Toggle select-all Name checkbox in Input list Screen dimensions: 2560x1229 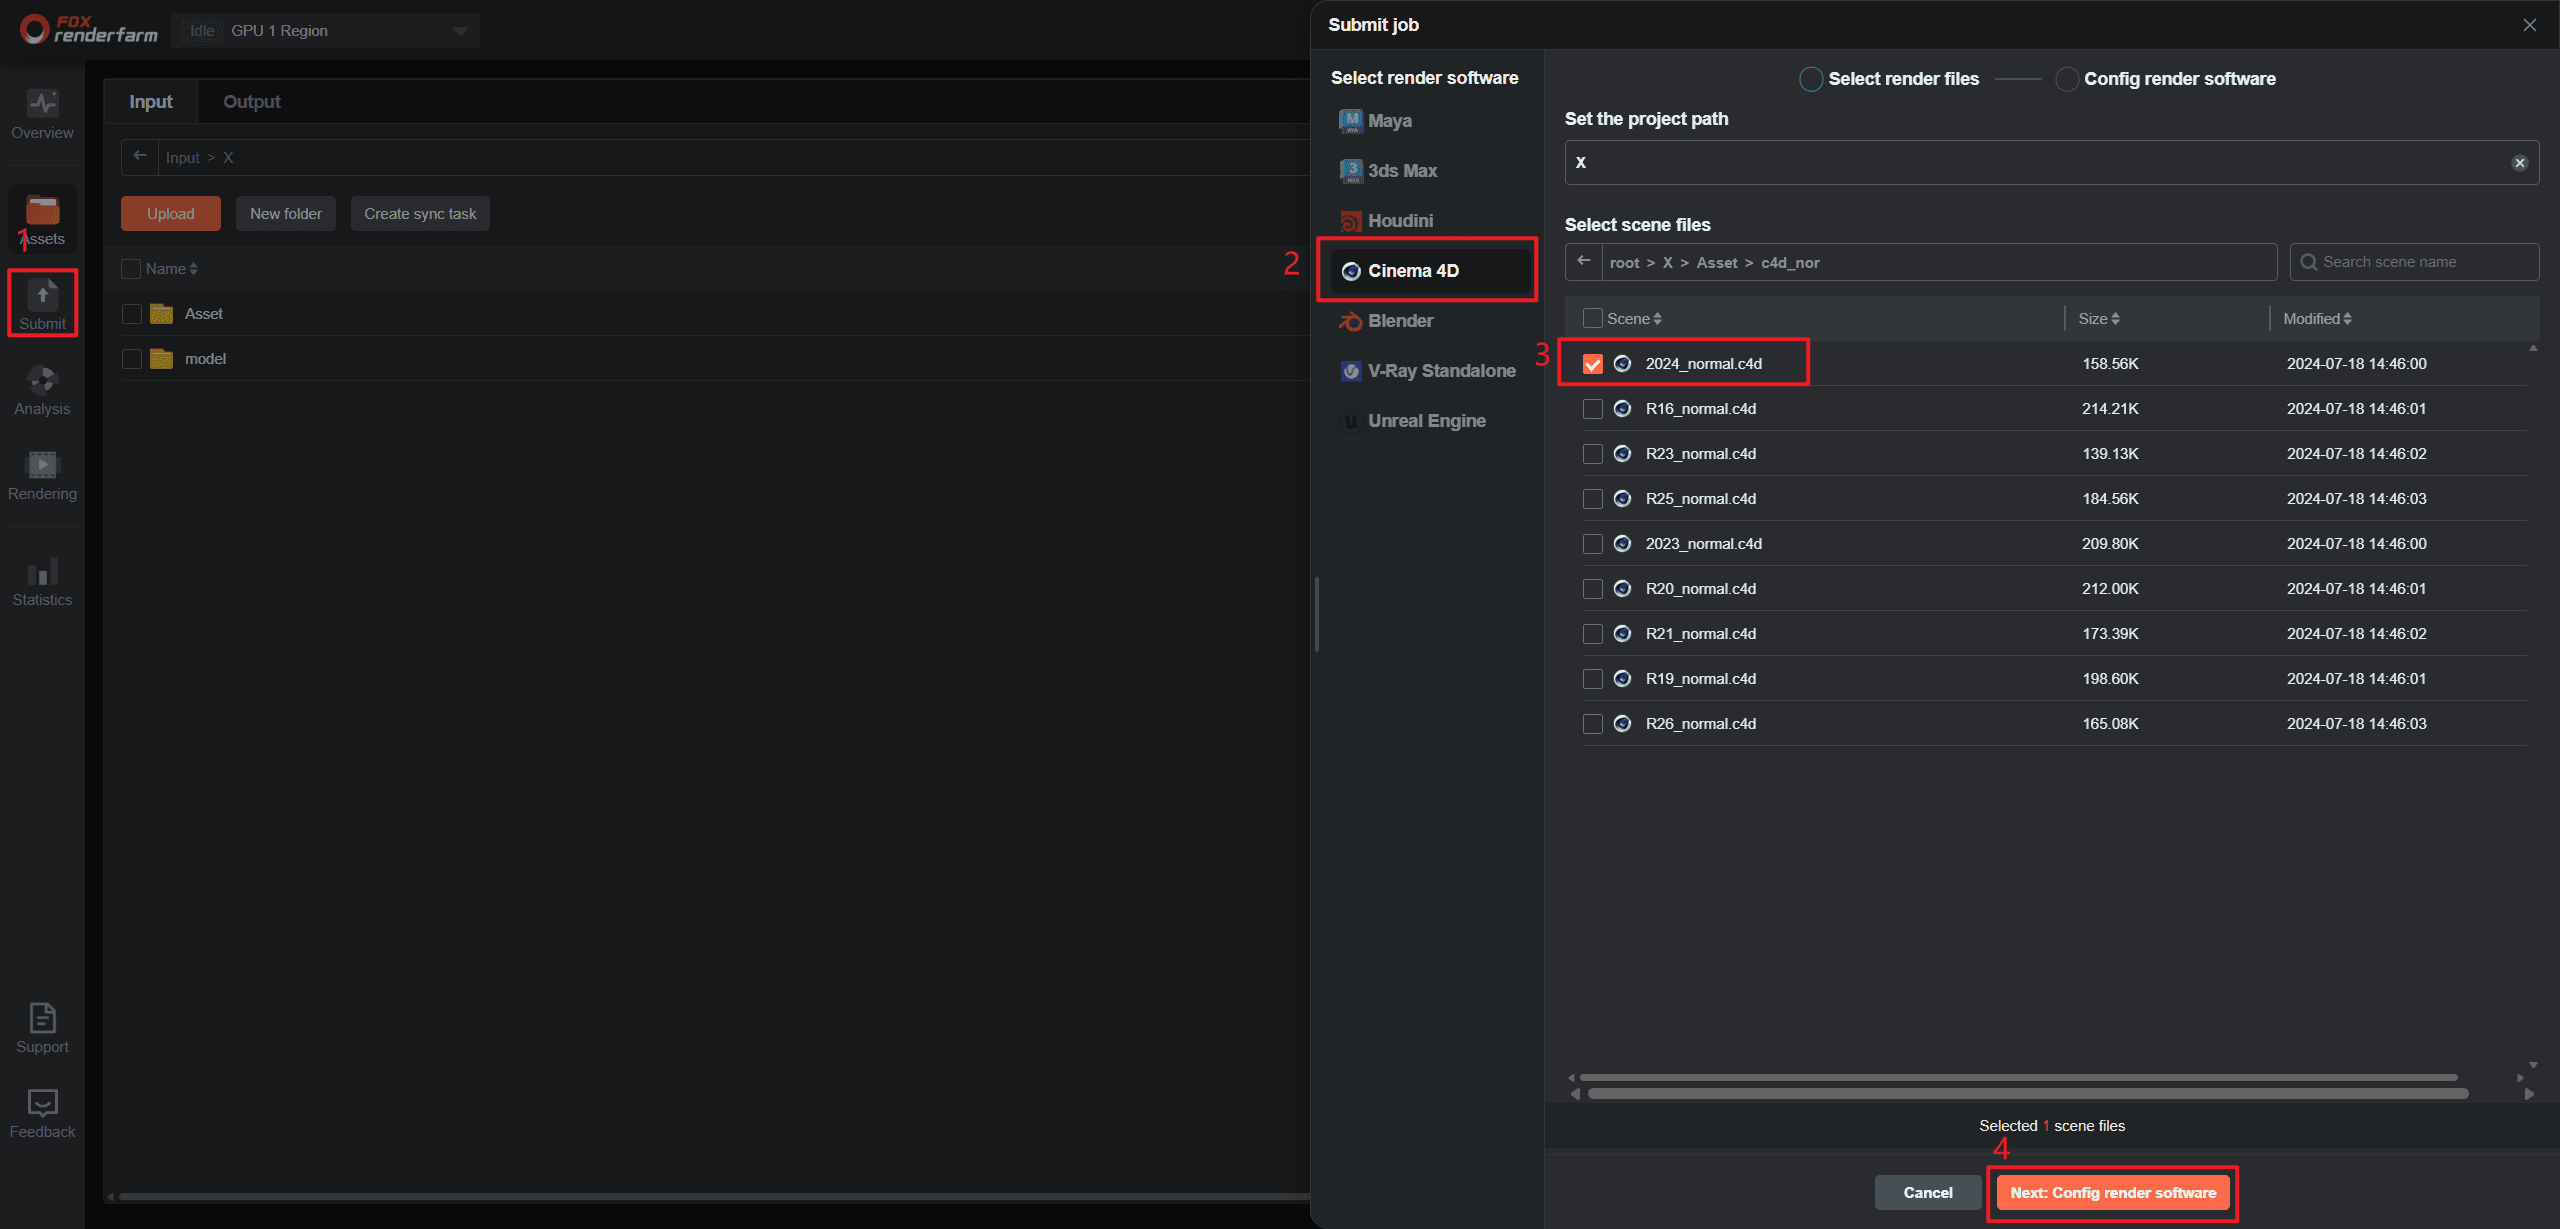[131, 269]
